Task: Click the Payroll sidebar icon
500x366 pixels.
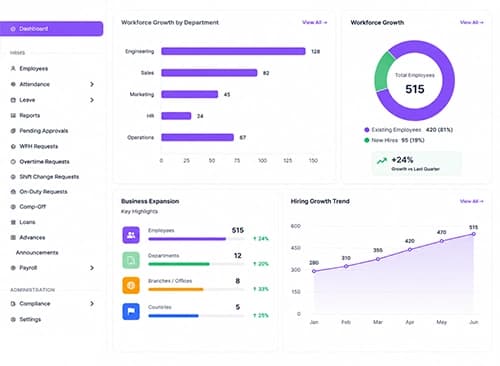Action: click(13, 268)
